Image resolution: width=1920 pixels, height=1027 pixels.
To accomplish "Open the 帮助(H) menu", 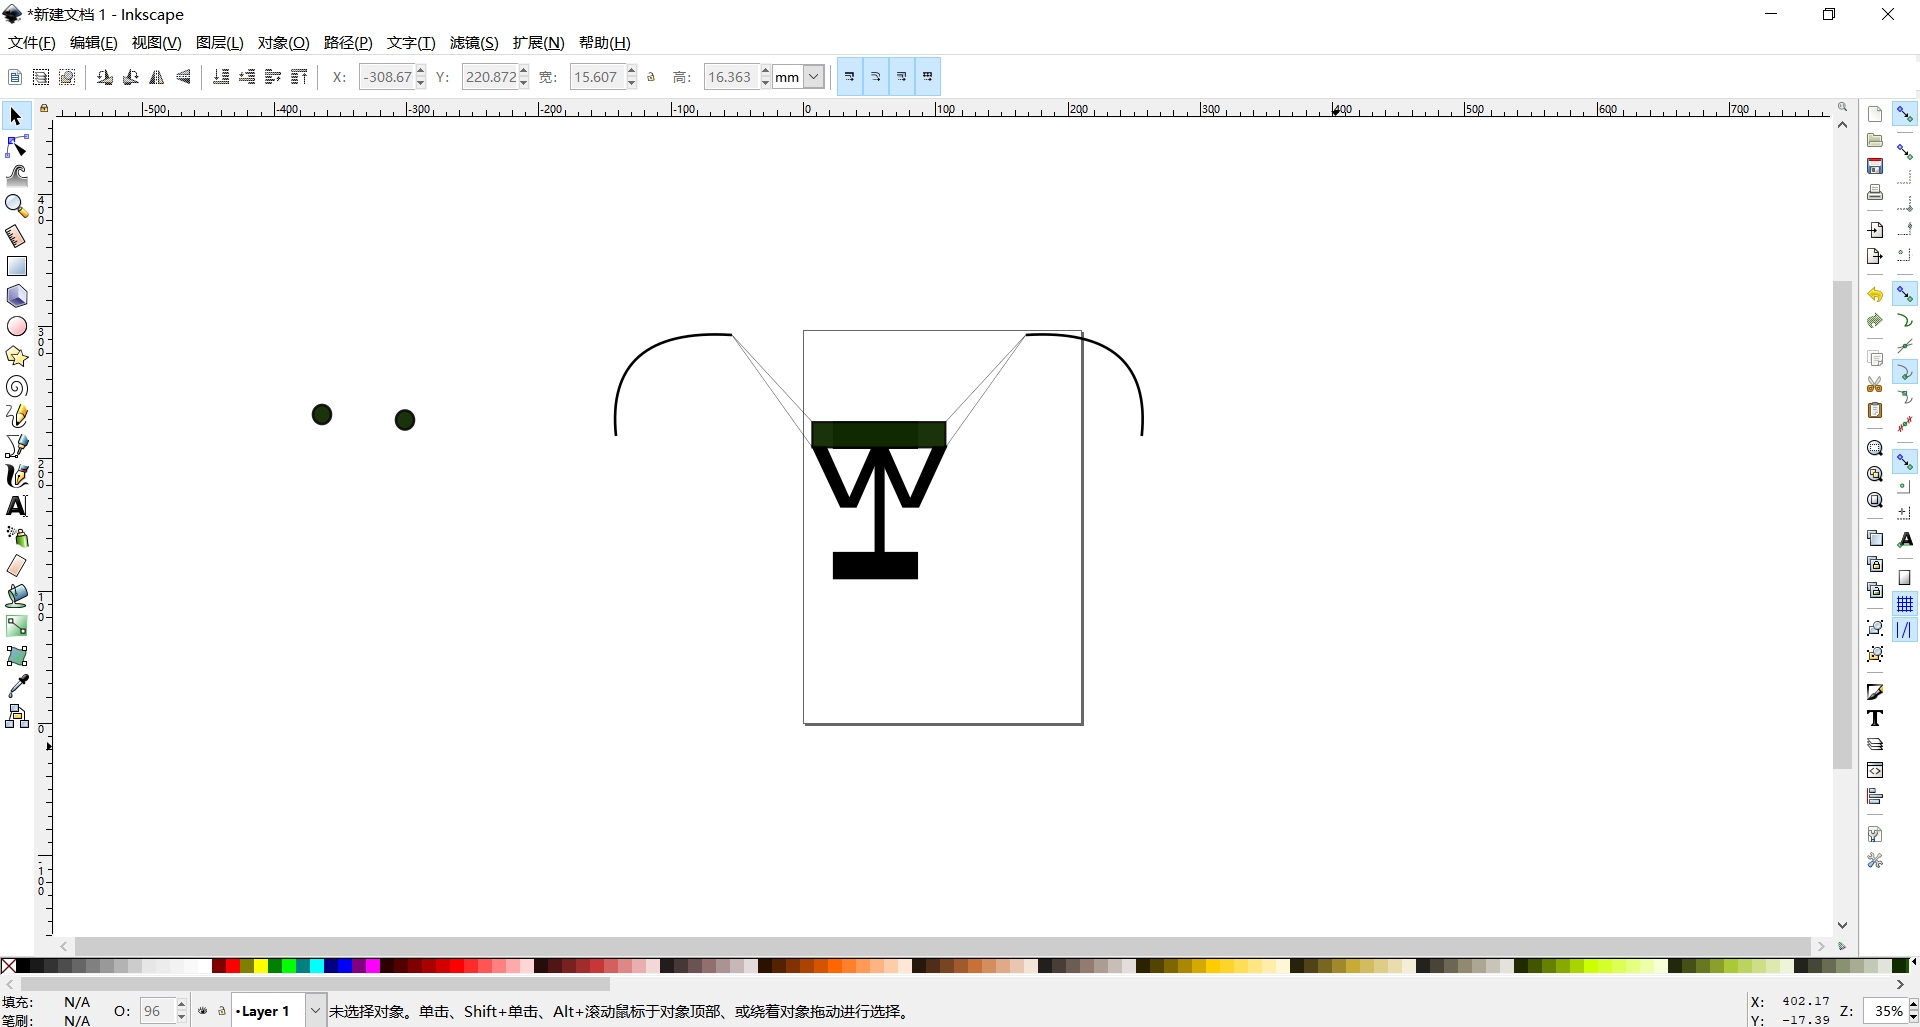I will [605, 43].
